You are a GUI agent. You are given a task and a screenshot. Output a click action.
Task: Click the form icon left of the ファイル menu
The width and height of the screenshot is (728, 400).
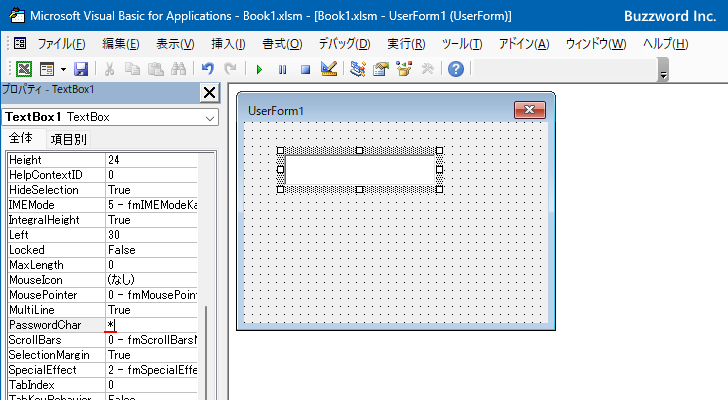coord(20,44)
